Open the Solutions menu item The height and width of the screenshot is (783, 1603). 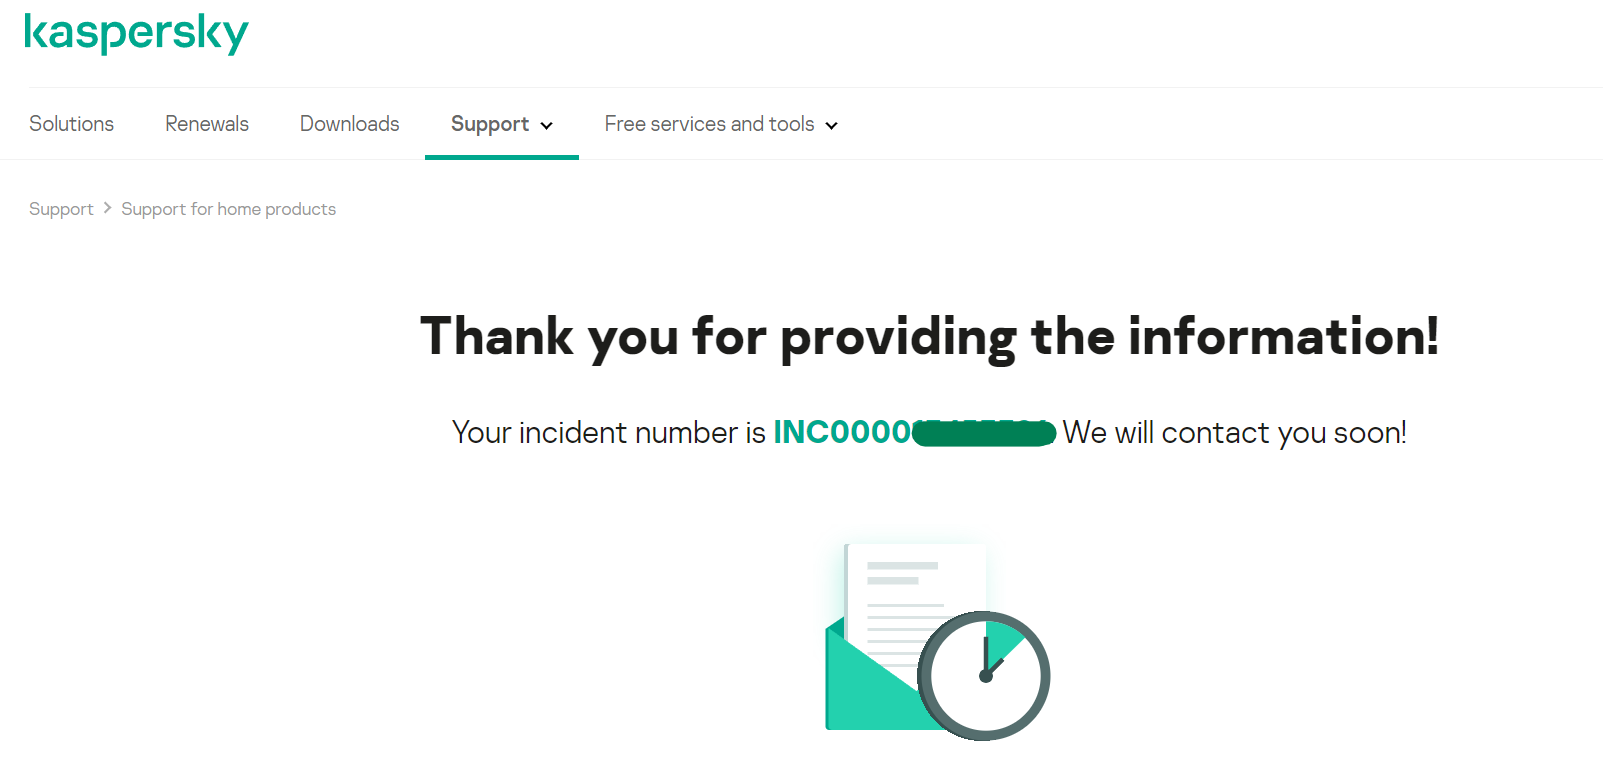tap(71, 124)
